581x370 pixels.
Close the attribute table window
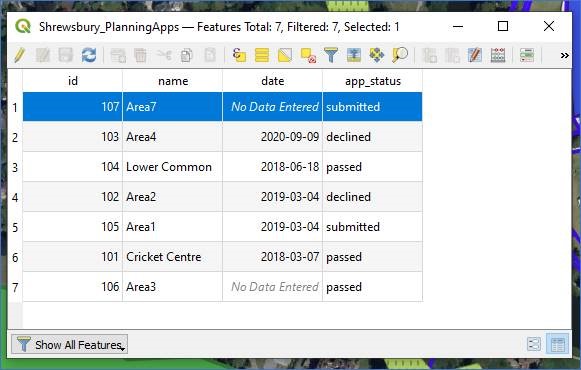[549, 26]
